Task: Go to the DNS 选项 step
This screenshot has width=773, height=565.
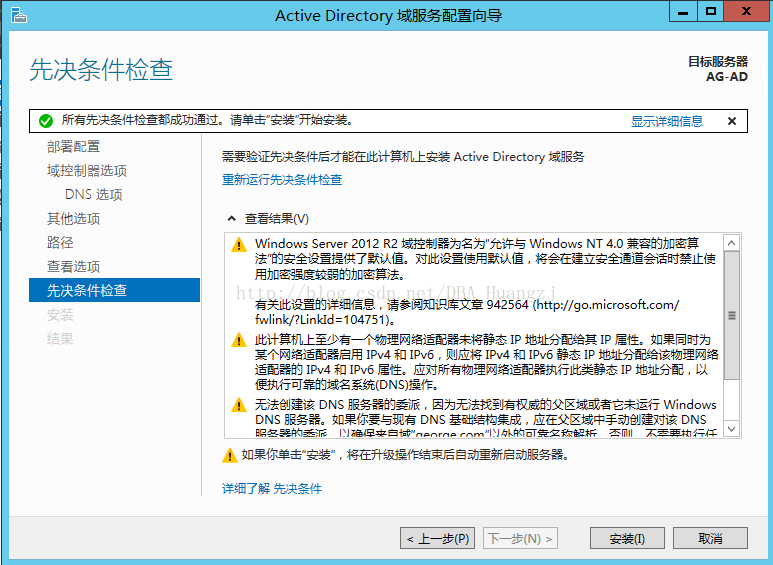Action: 94,194
